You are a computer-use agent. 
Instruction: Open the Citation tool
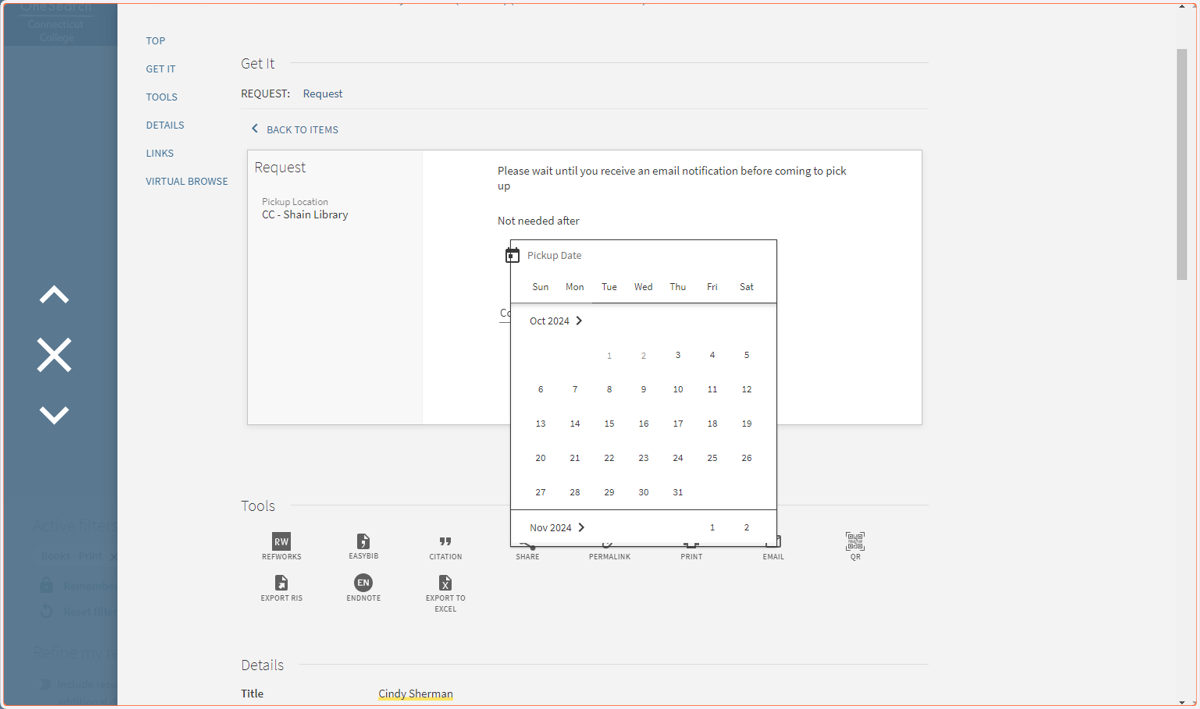(x=445, y=546)
